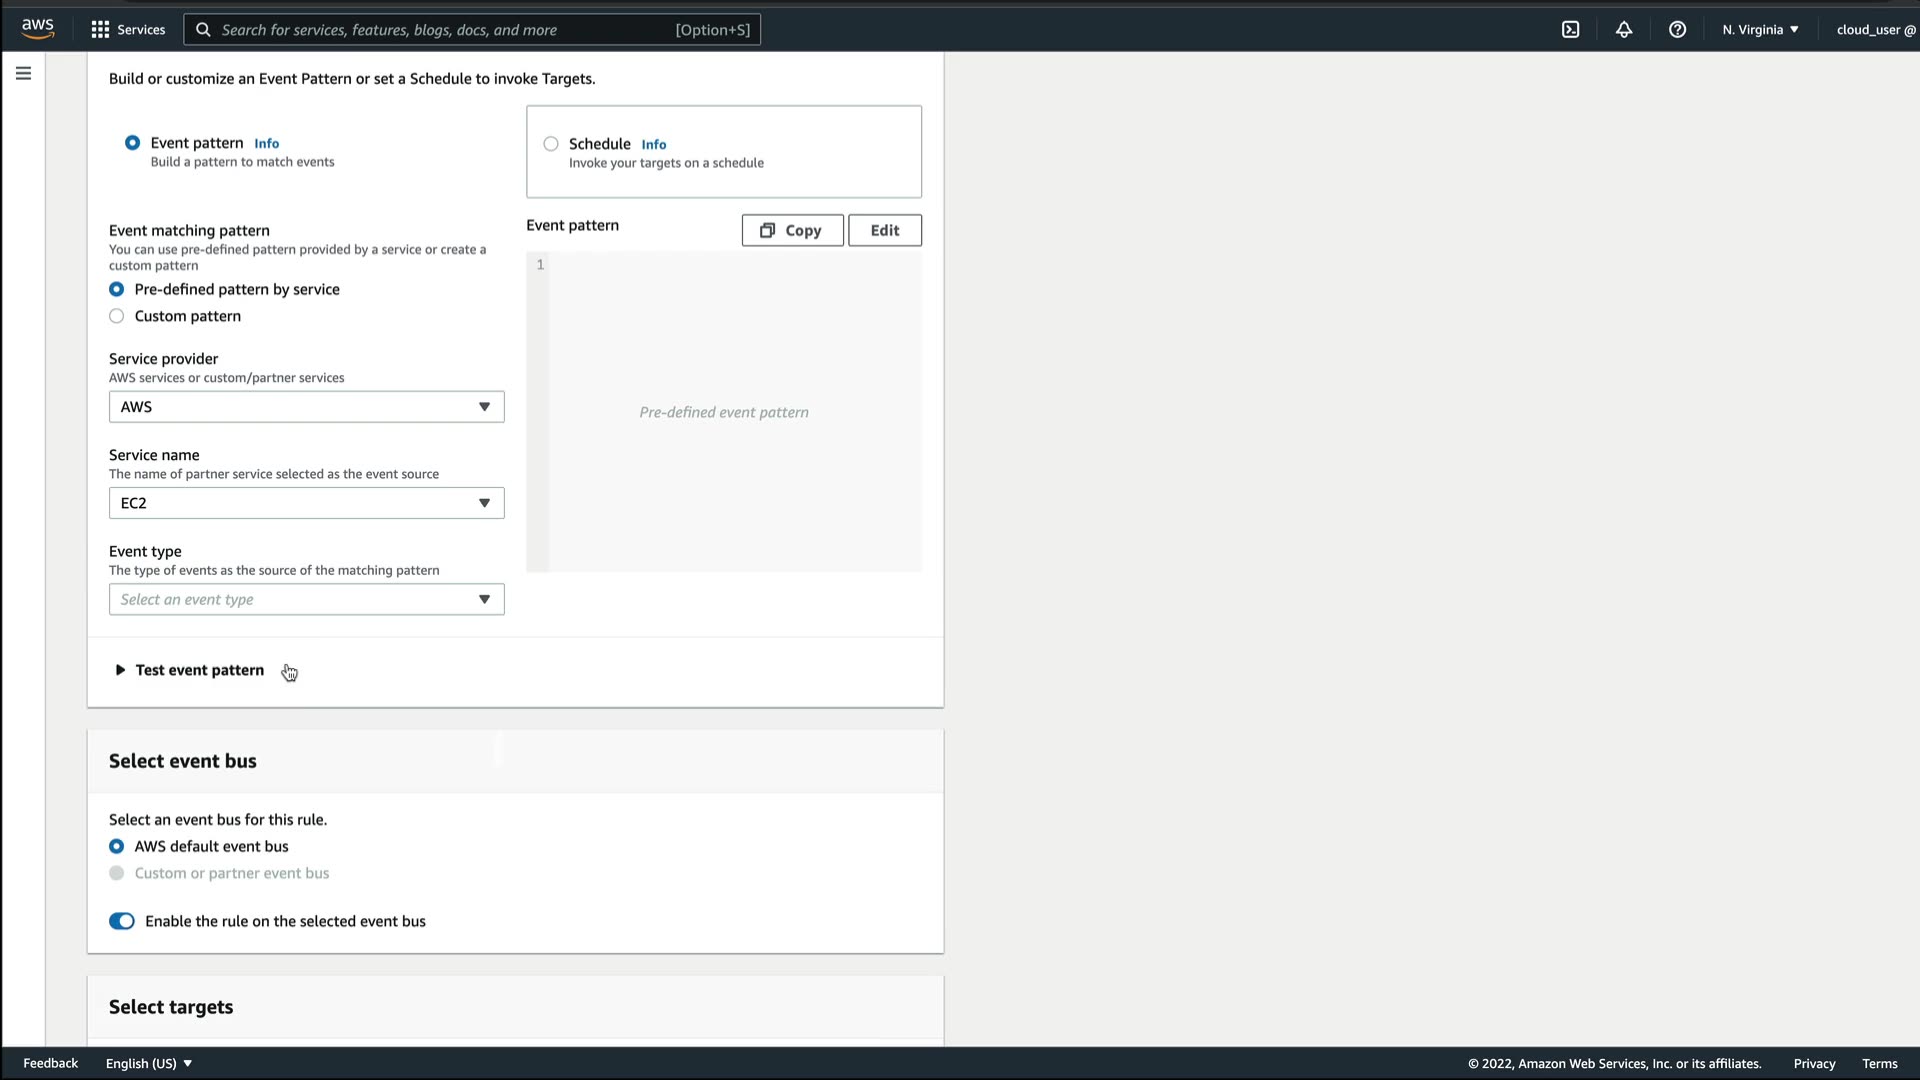Click Info link next to Event pattern
This screenshot has height=1080, width=1920.
pos(266,143)
